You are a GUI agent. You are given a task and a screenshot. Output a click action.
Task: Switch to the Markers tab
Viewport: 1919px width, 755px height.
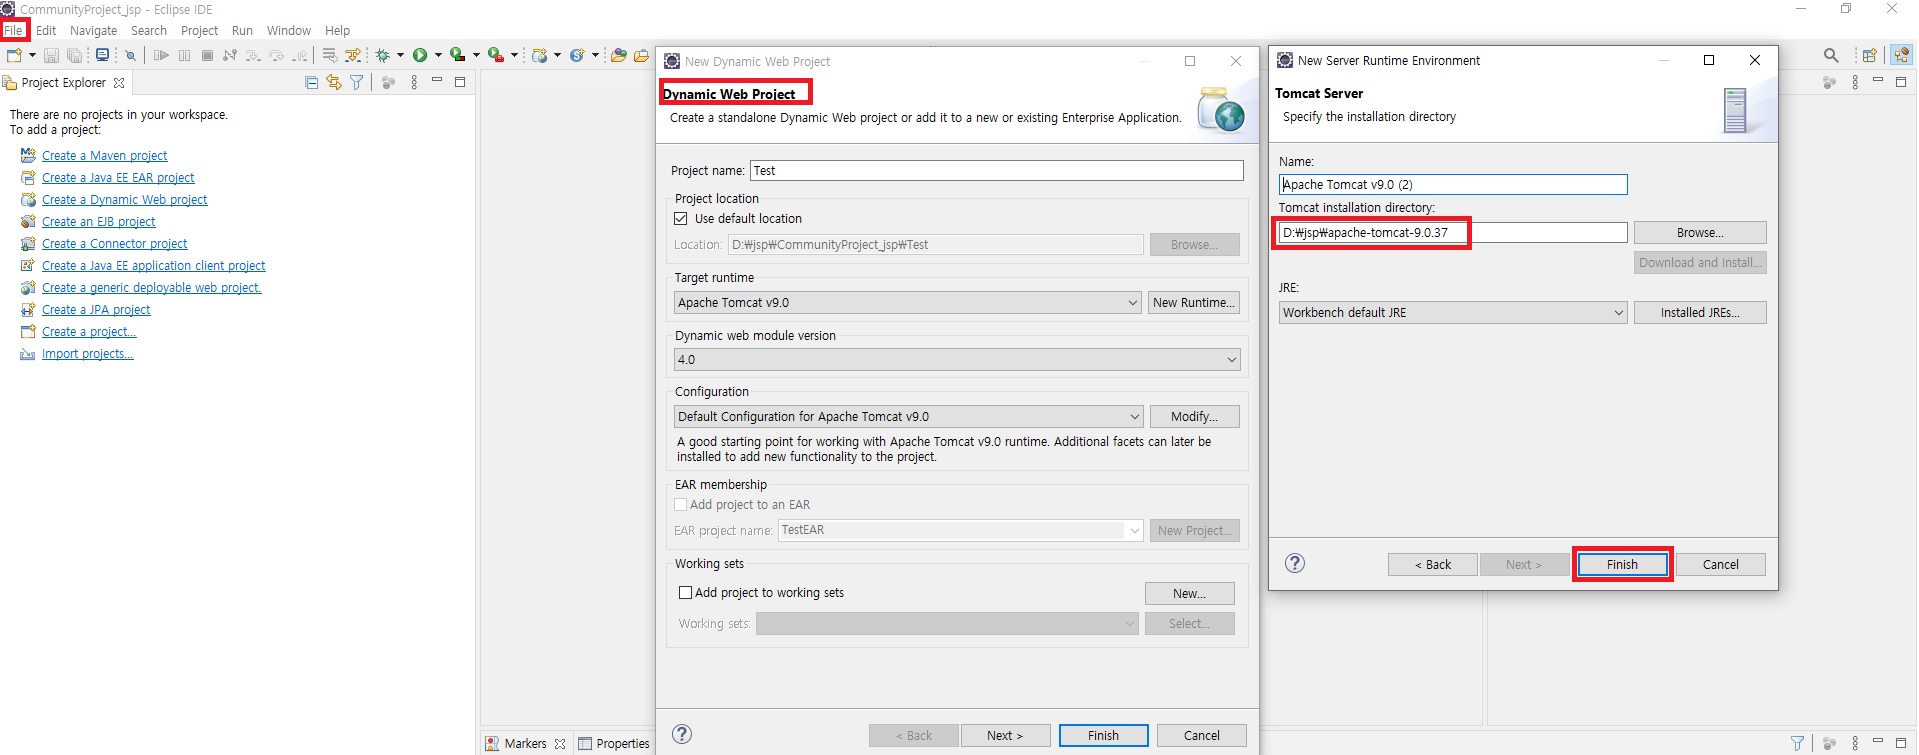pyautogui.click(x=525, y=743)
